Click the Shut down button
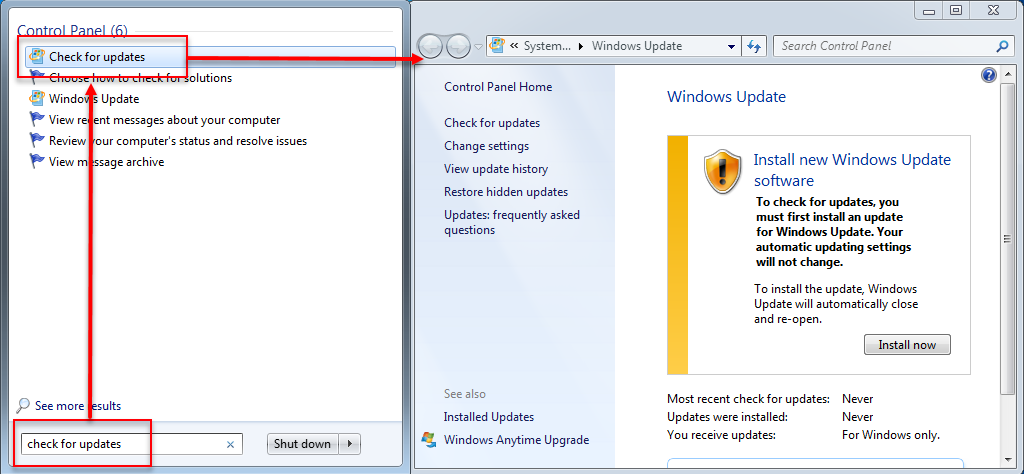Image resolution: width=1024 pixels, height=474 pixels. coord(303,444)
